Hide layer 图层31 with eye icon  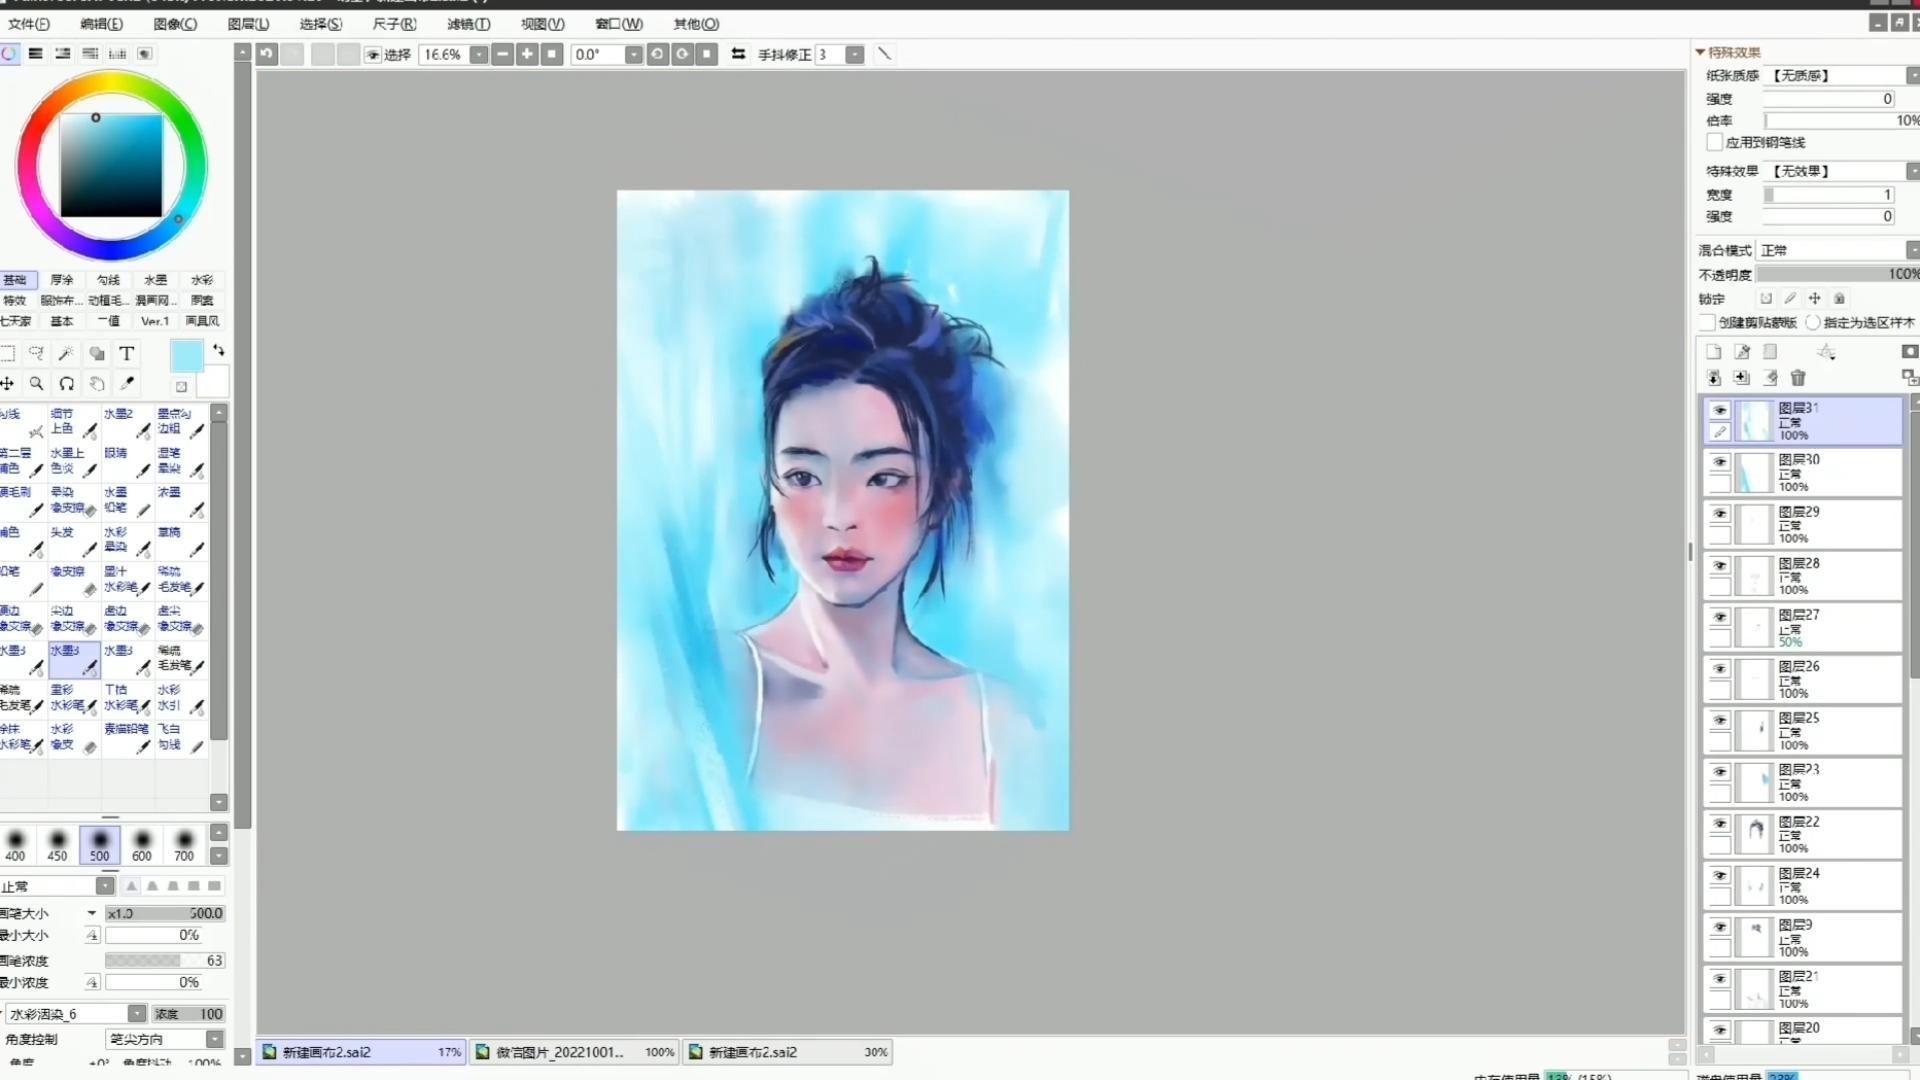point(1719,410)
